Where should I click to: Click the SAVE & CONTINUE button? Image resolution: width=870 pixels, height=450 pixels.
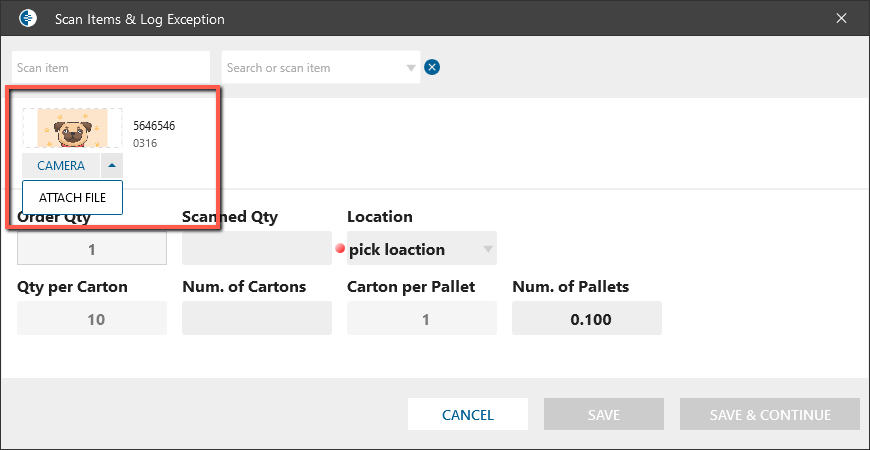(x=769, y=414)
